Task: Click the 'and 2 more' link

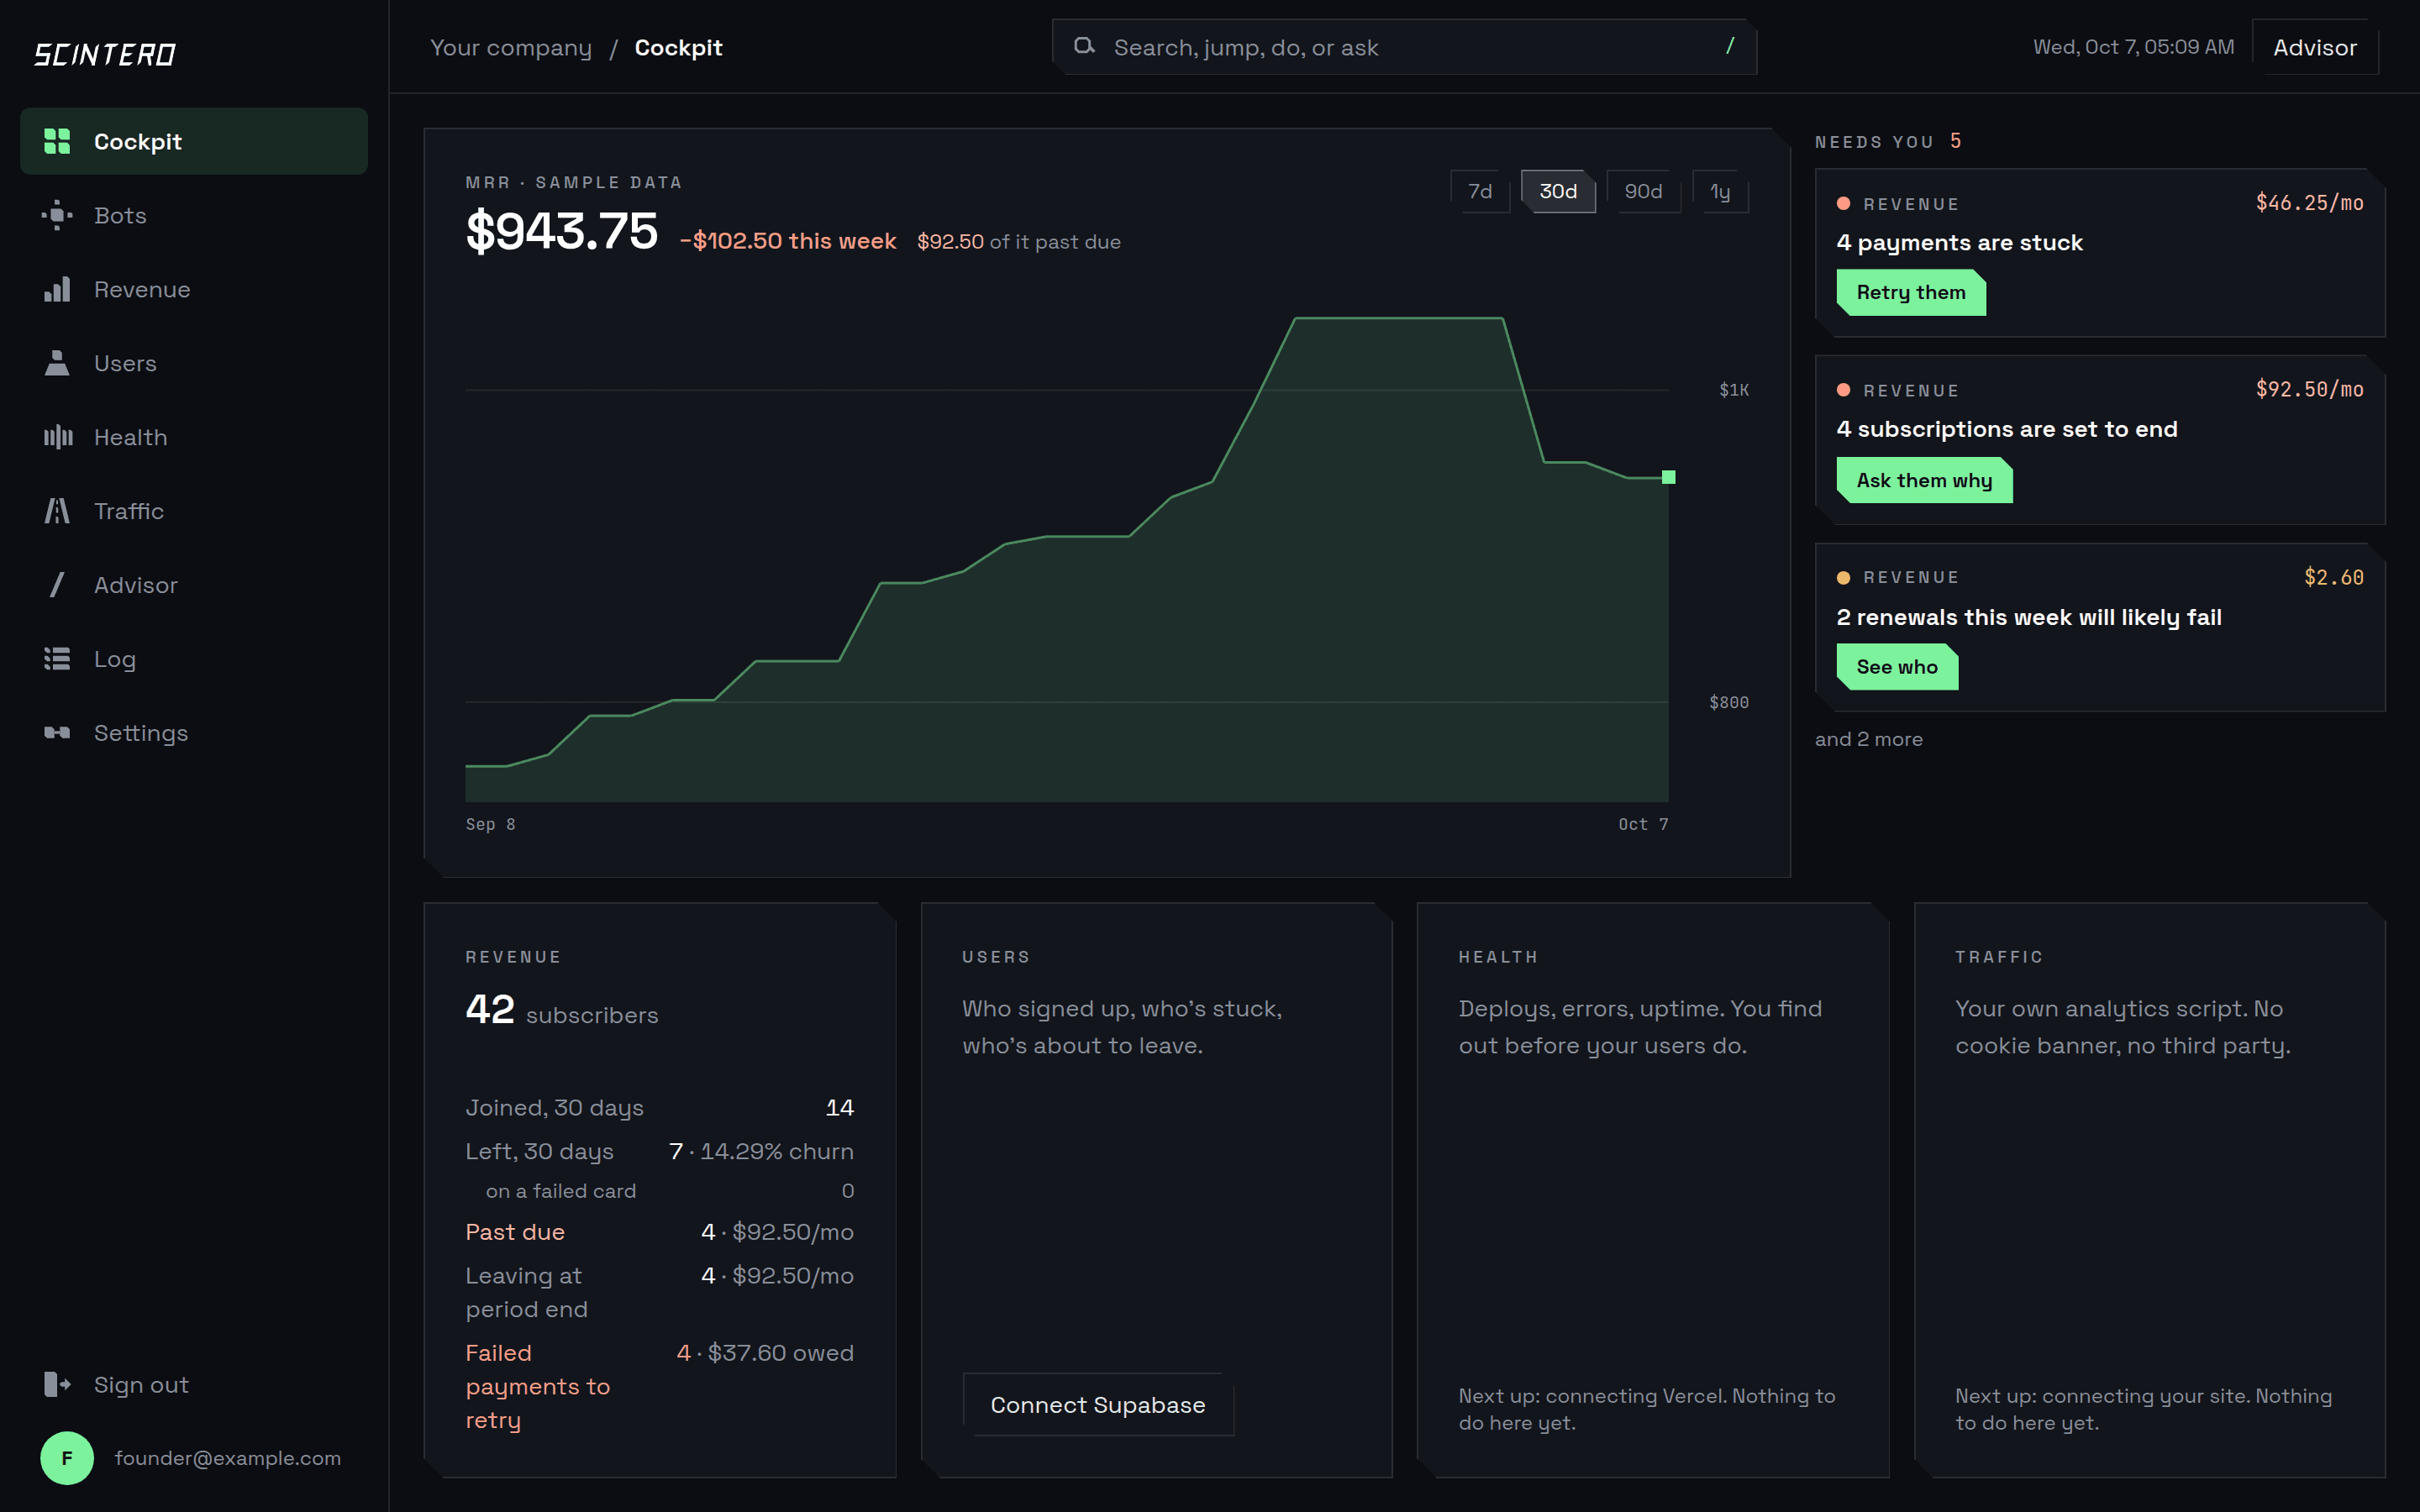Action: pyautogui.click(x=1869, y=739)
